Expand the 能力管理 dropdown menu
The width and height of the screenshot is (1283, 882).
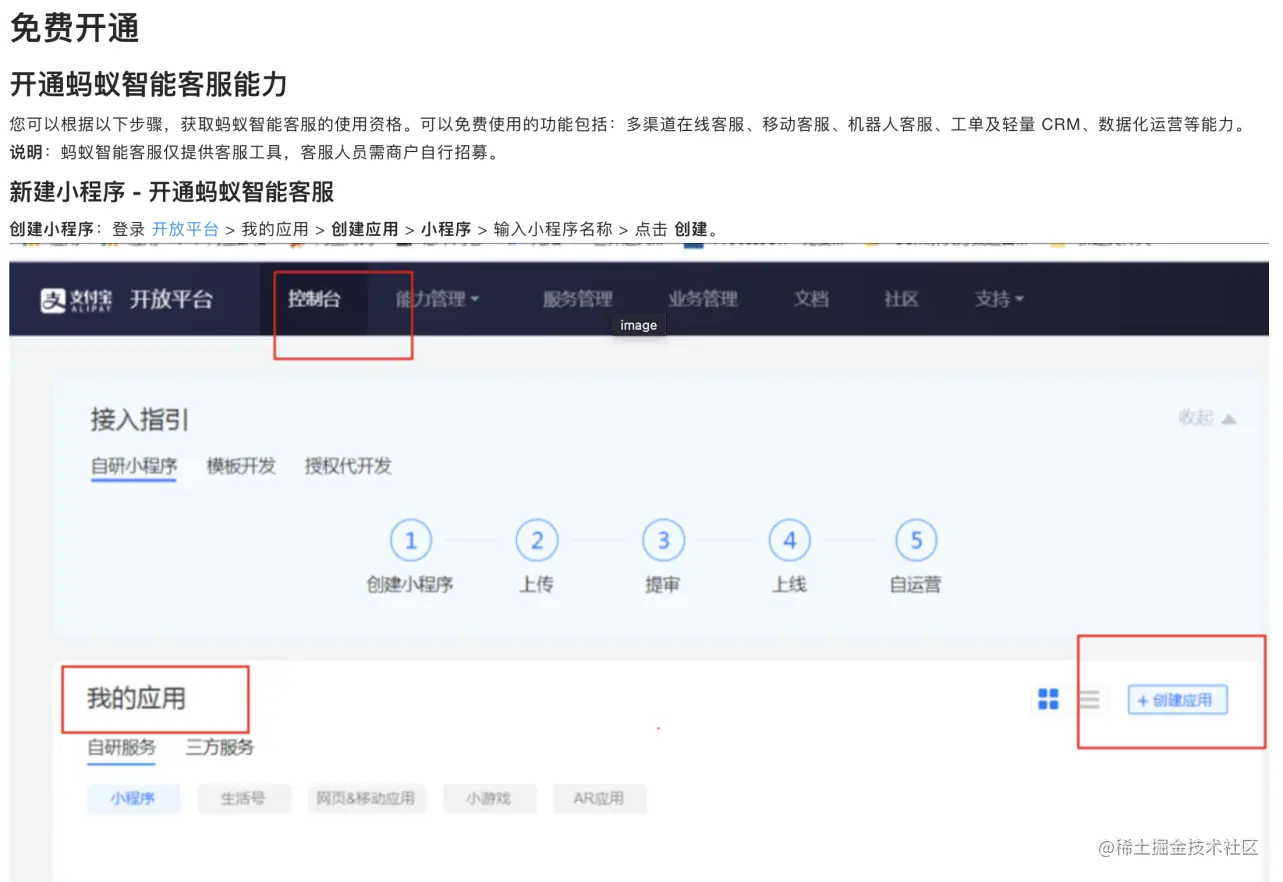click(437, 299)
